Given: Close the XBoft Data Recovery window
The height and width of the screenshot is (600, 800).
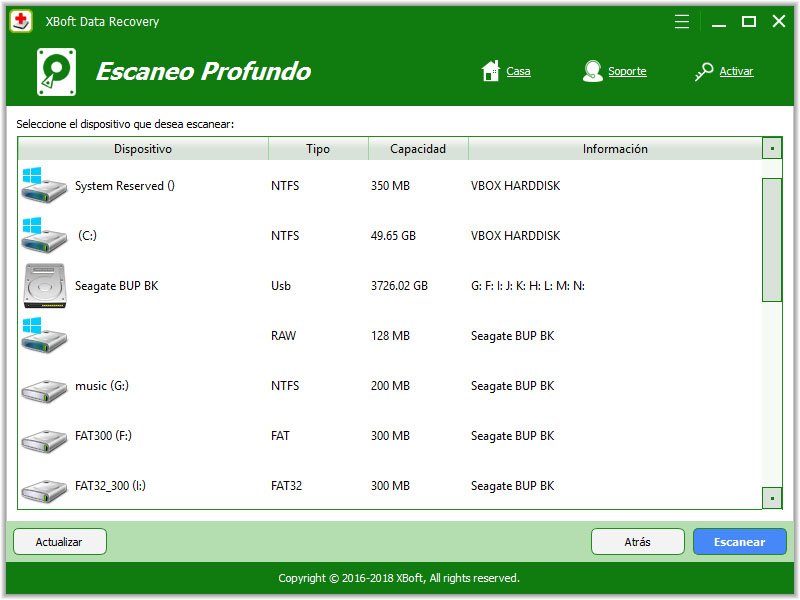Looking at the screenshot, I should (779, 21).
